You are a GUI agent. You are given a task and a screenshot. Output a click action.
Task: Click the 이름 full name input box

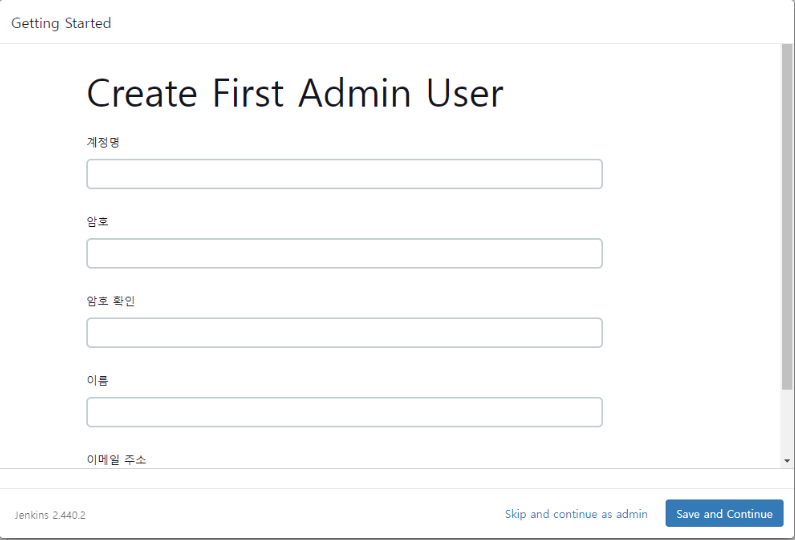coord(344,412)
